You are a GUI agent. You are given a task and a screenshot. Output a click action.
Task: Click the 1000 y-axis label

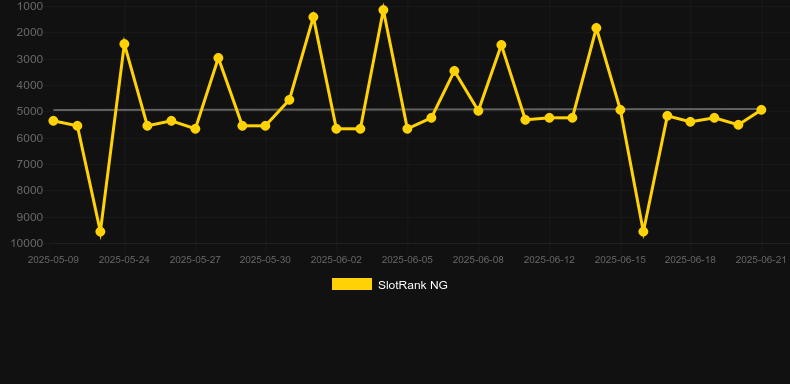click(30, 7)
